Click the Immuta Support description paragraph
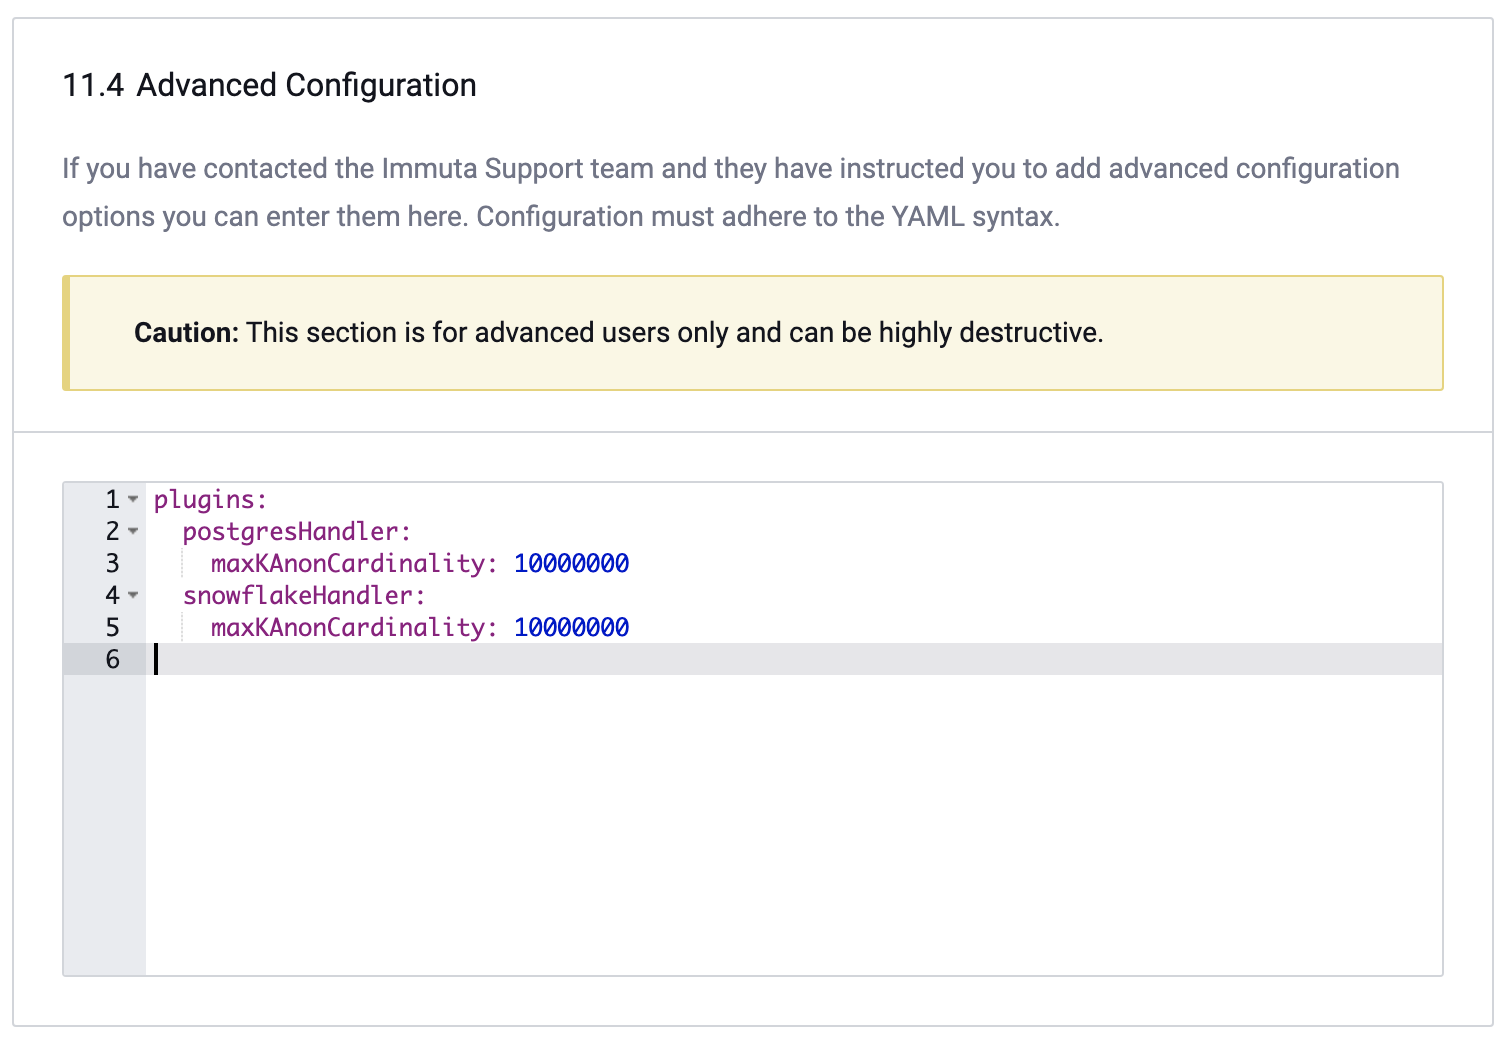Screen dimensions: 1512x1038 tap(730, 192)
